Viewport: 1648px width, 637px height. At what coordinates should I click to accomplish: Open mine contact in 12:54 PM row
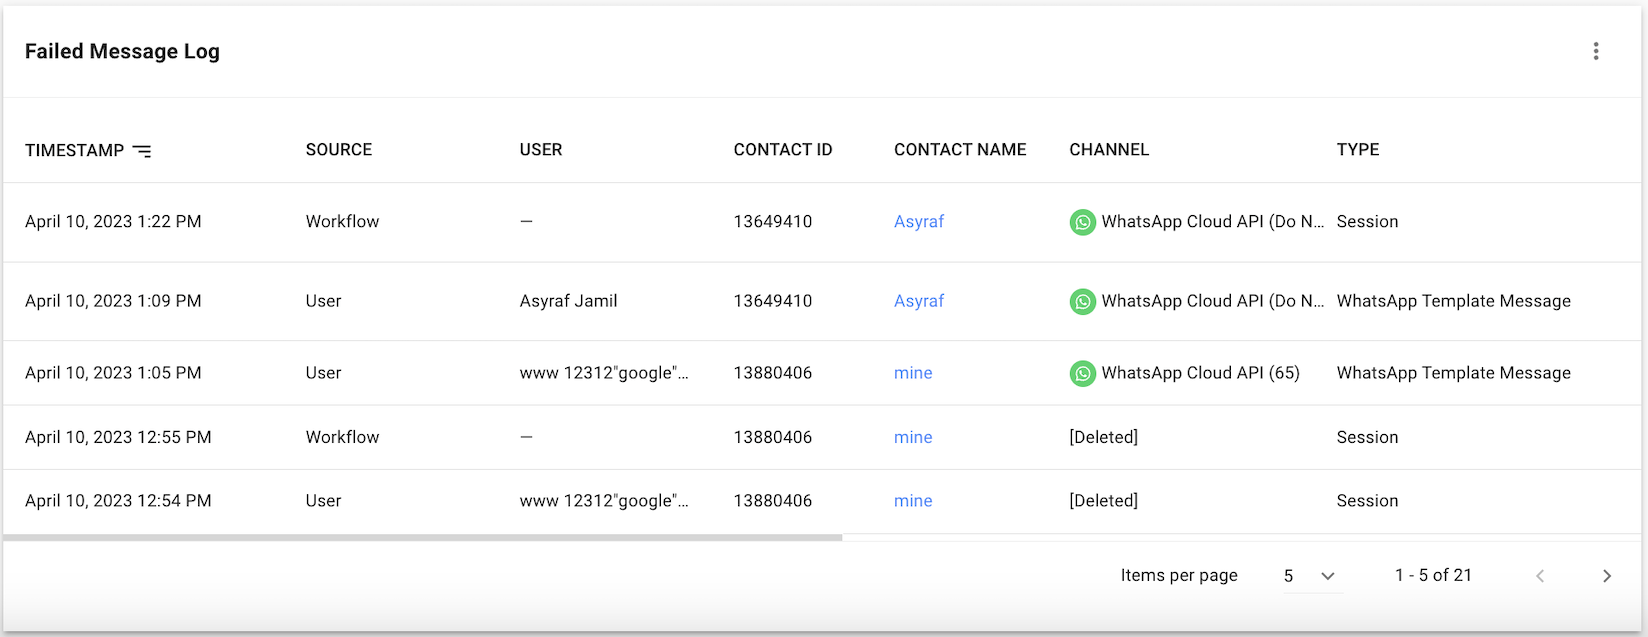pyautogui.click(x=912, y=501)
